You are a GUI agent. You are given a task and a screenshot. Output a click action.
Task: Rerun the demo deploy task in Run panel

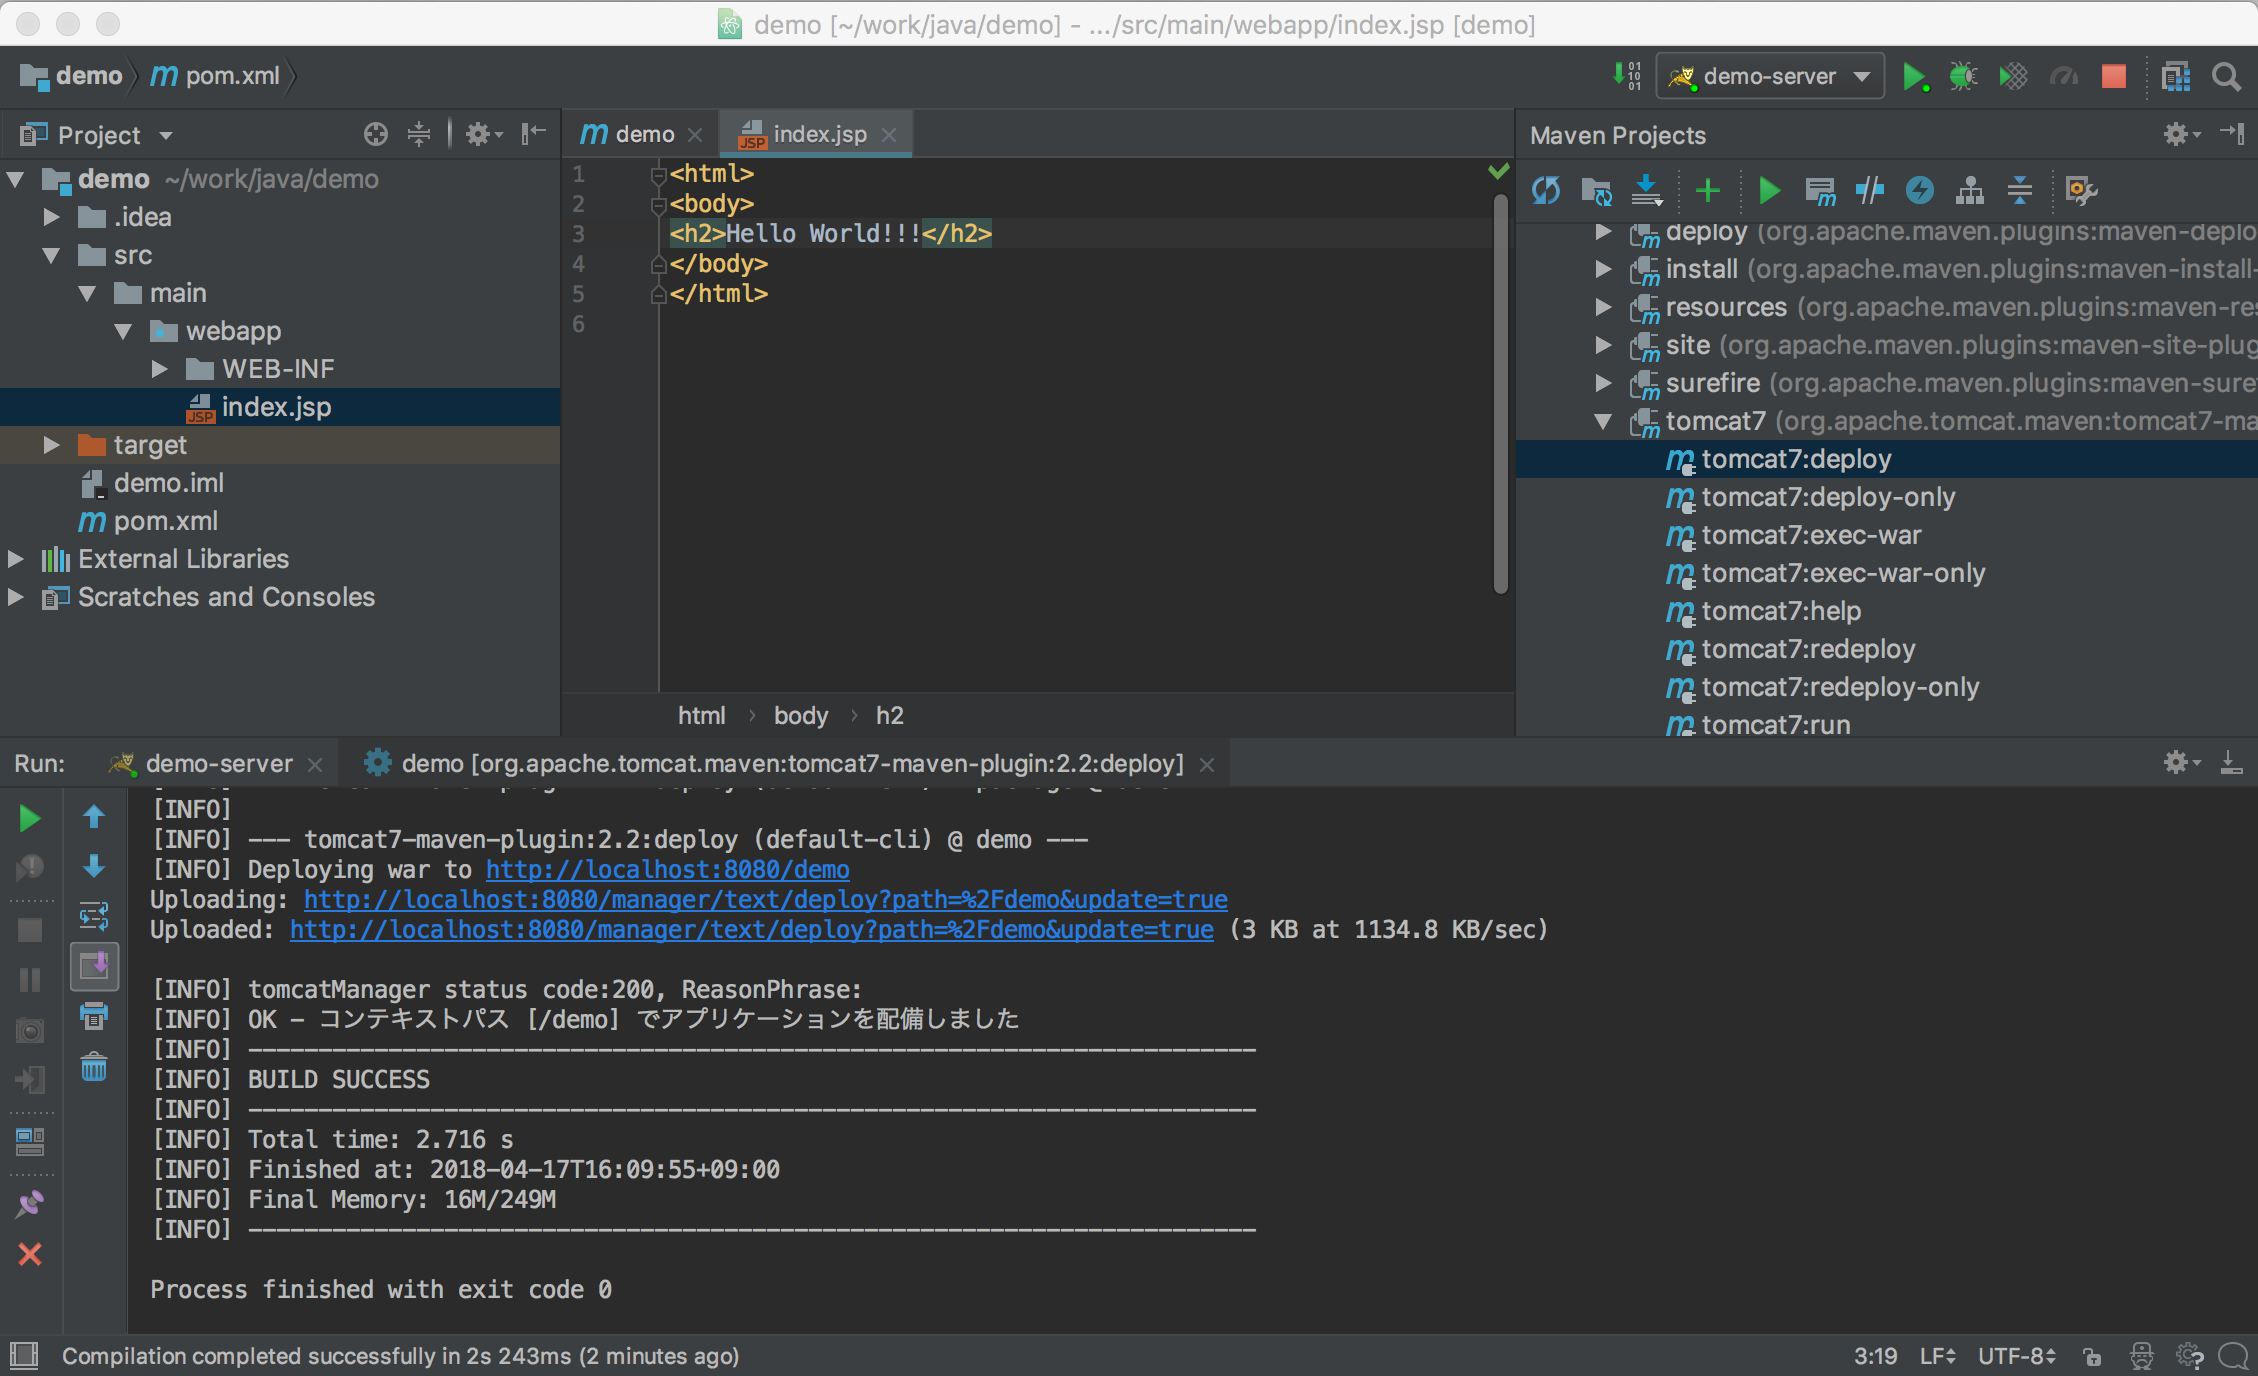(x=29, y=818)
